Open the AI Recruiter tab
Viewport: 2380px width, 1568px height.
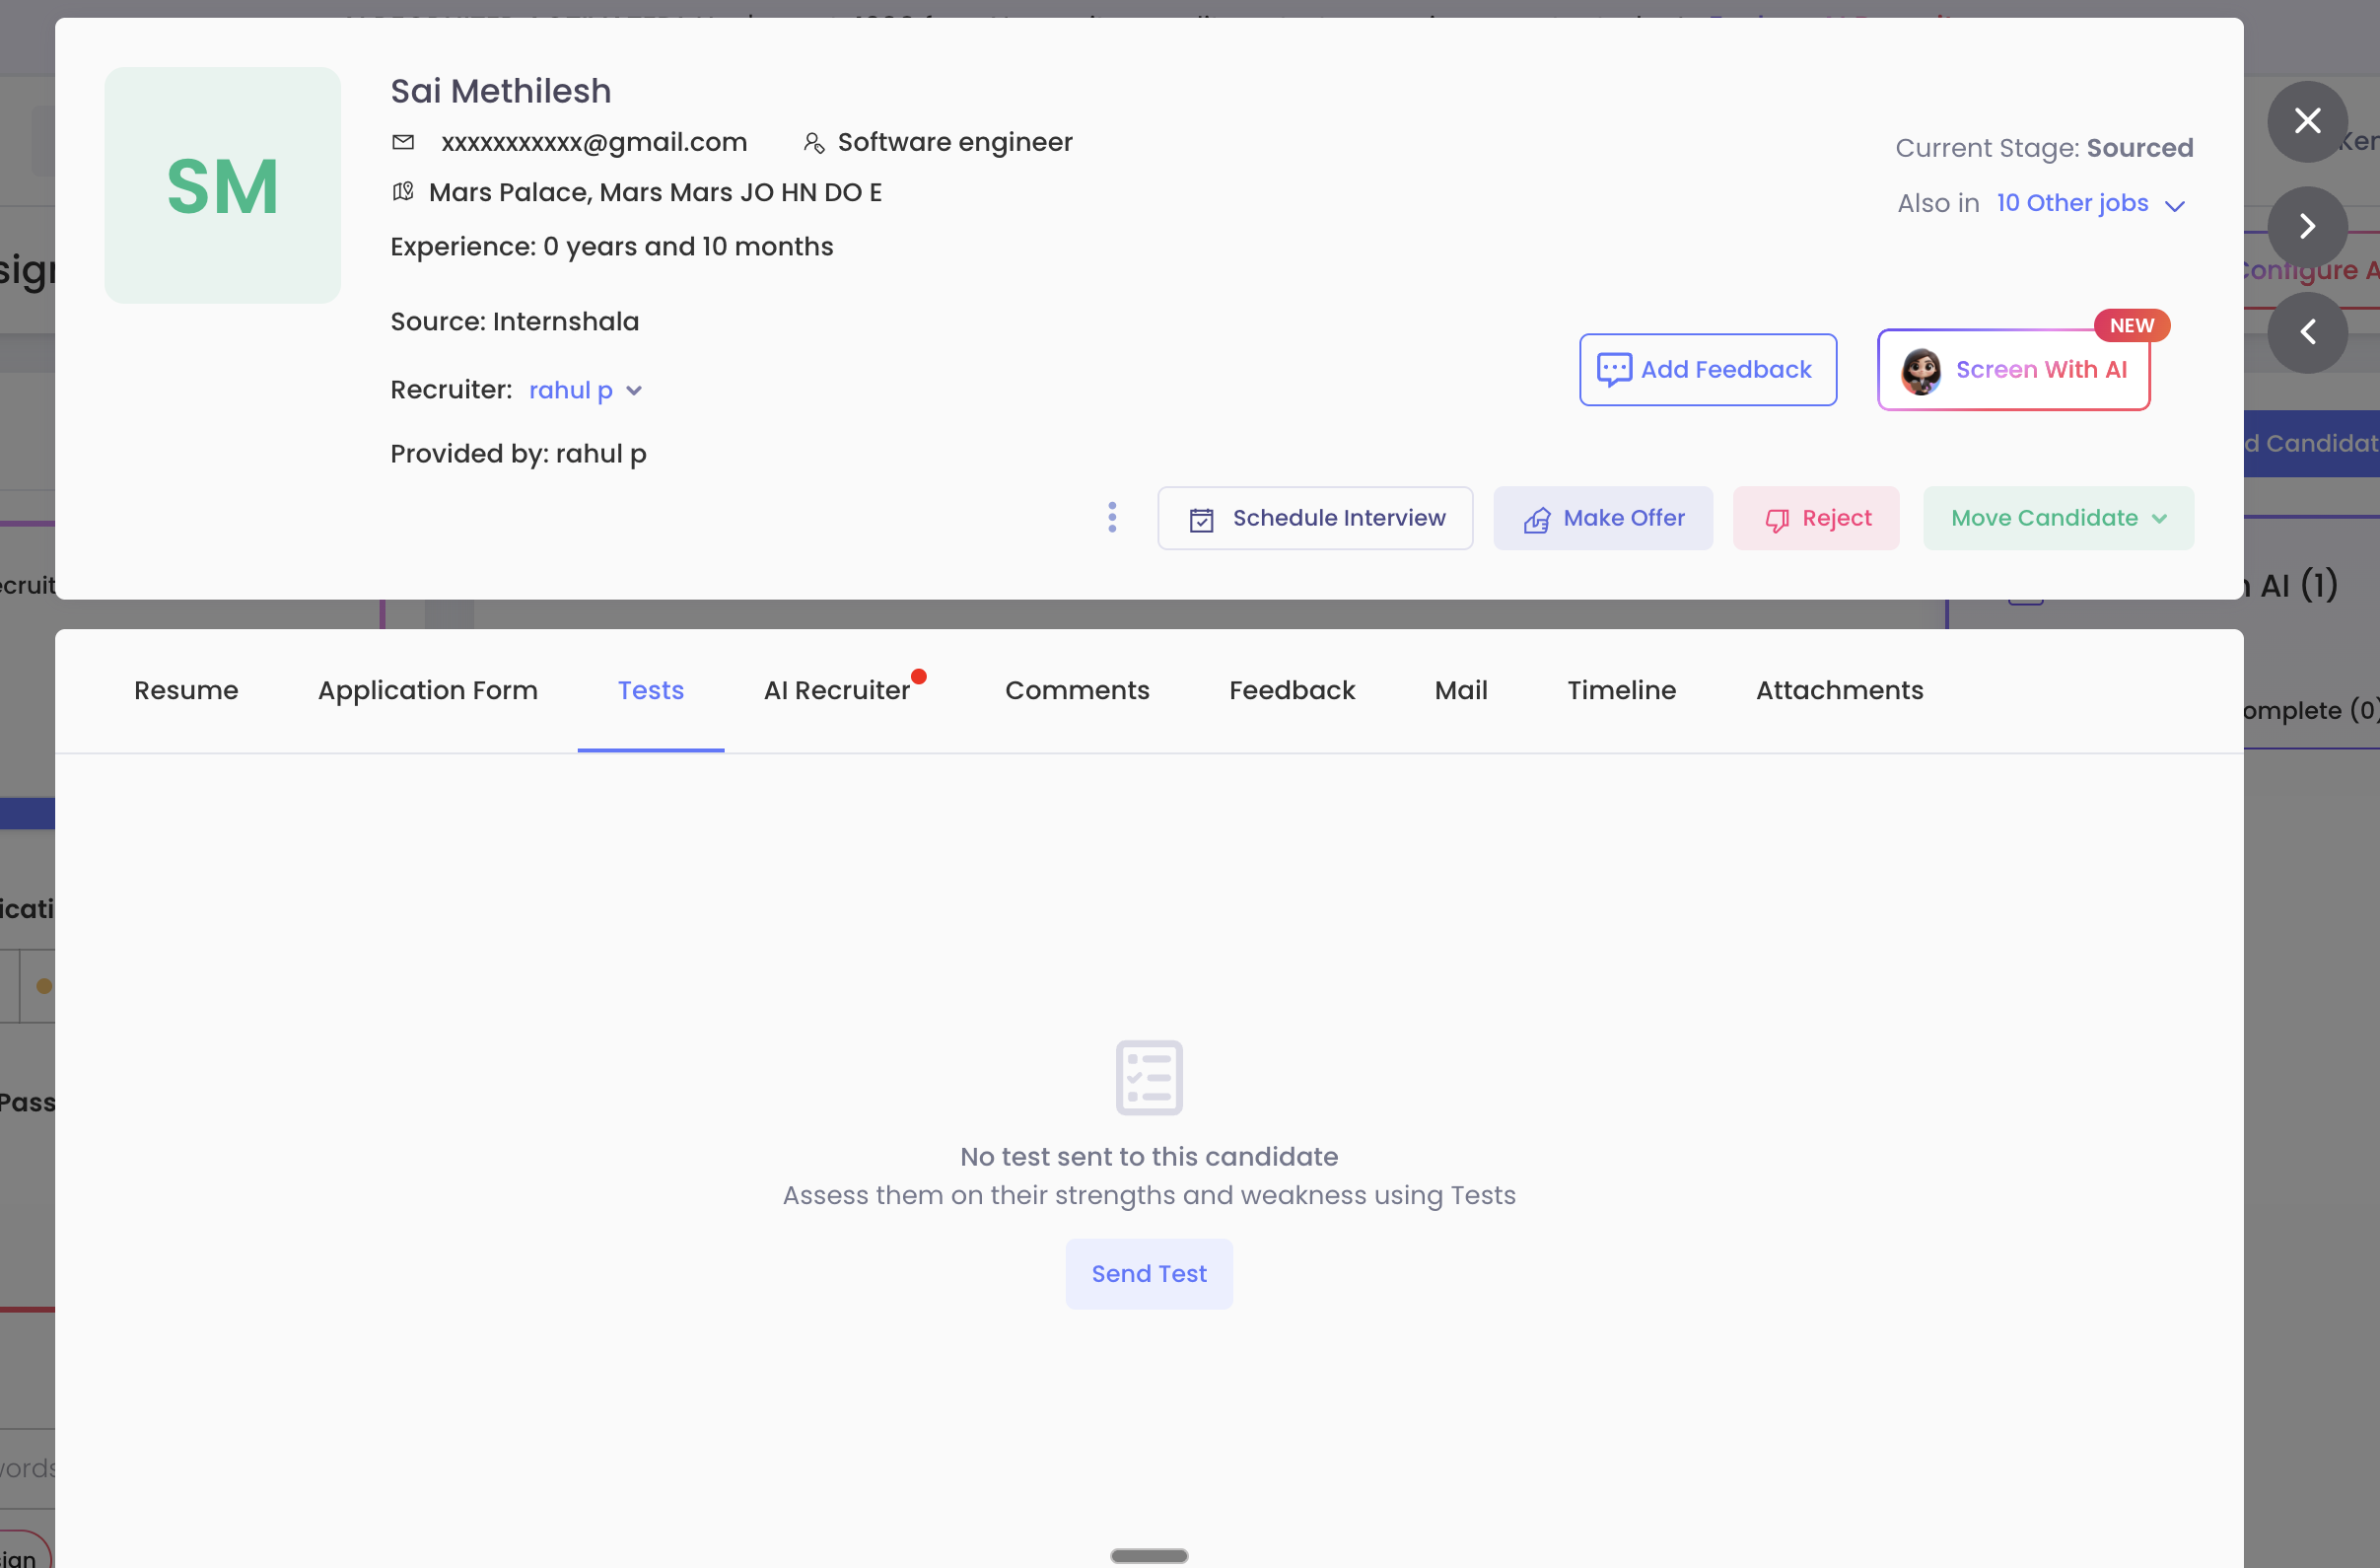(x=837, y=691)
